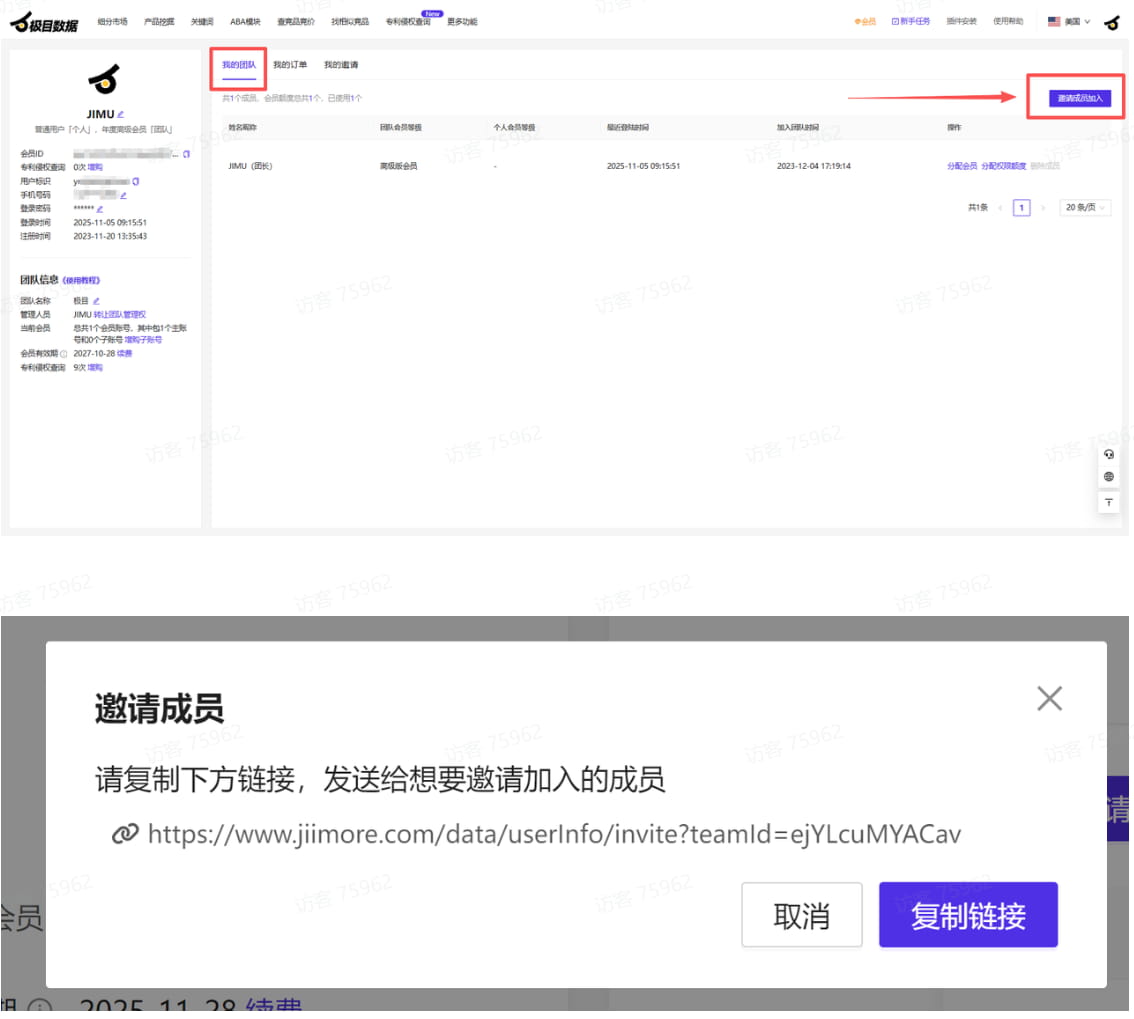The height and width of the screenshot is (1019, 1134).
Task: Click the copy icon beside 用户标识
Action: [x=136, y=182]
